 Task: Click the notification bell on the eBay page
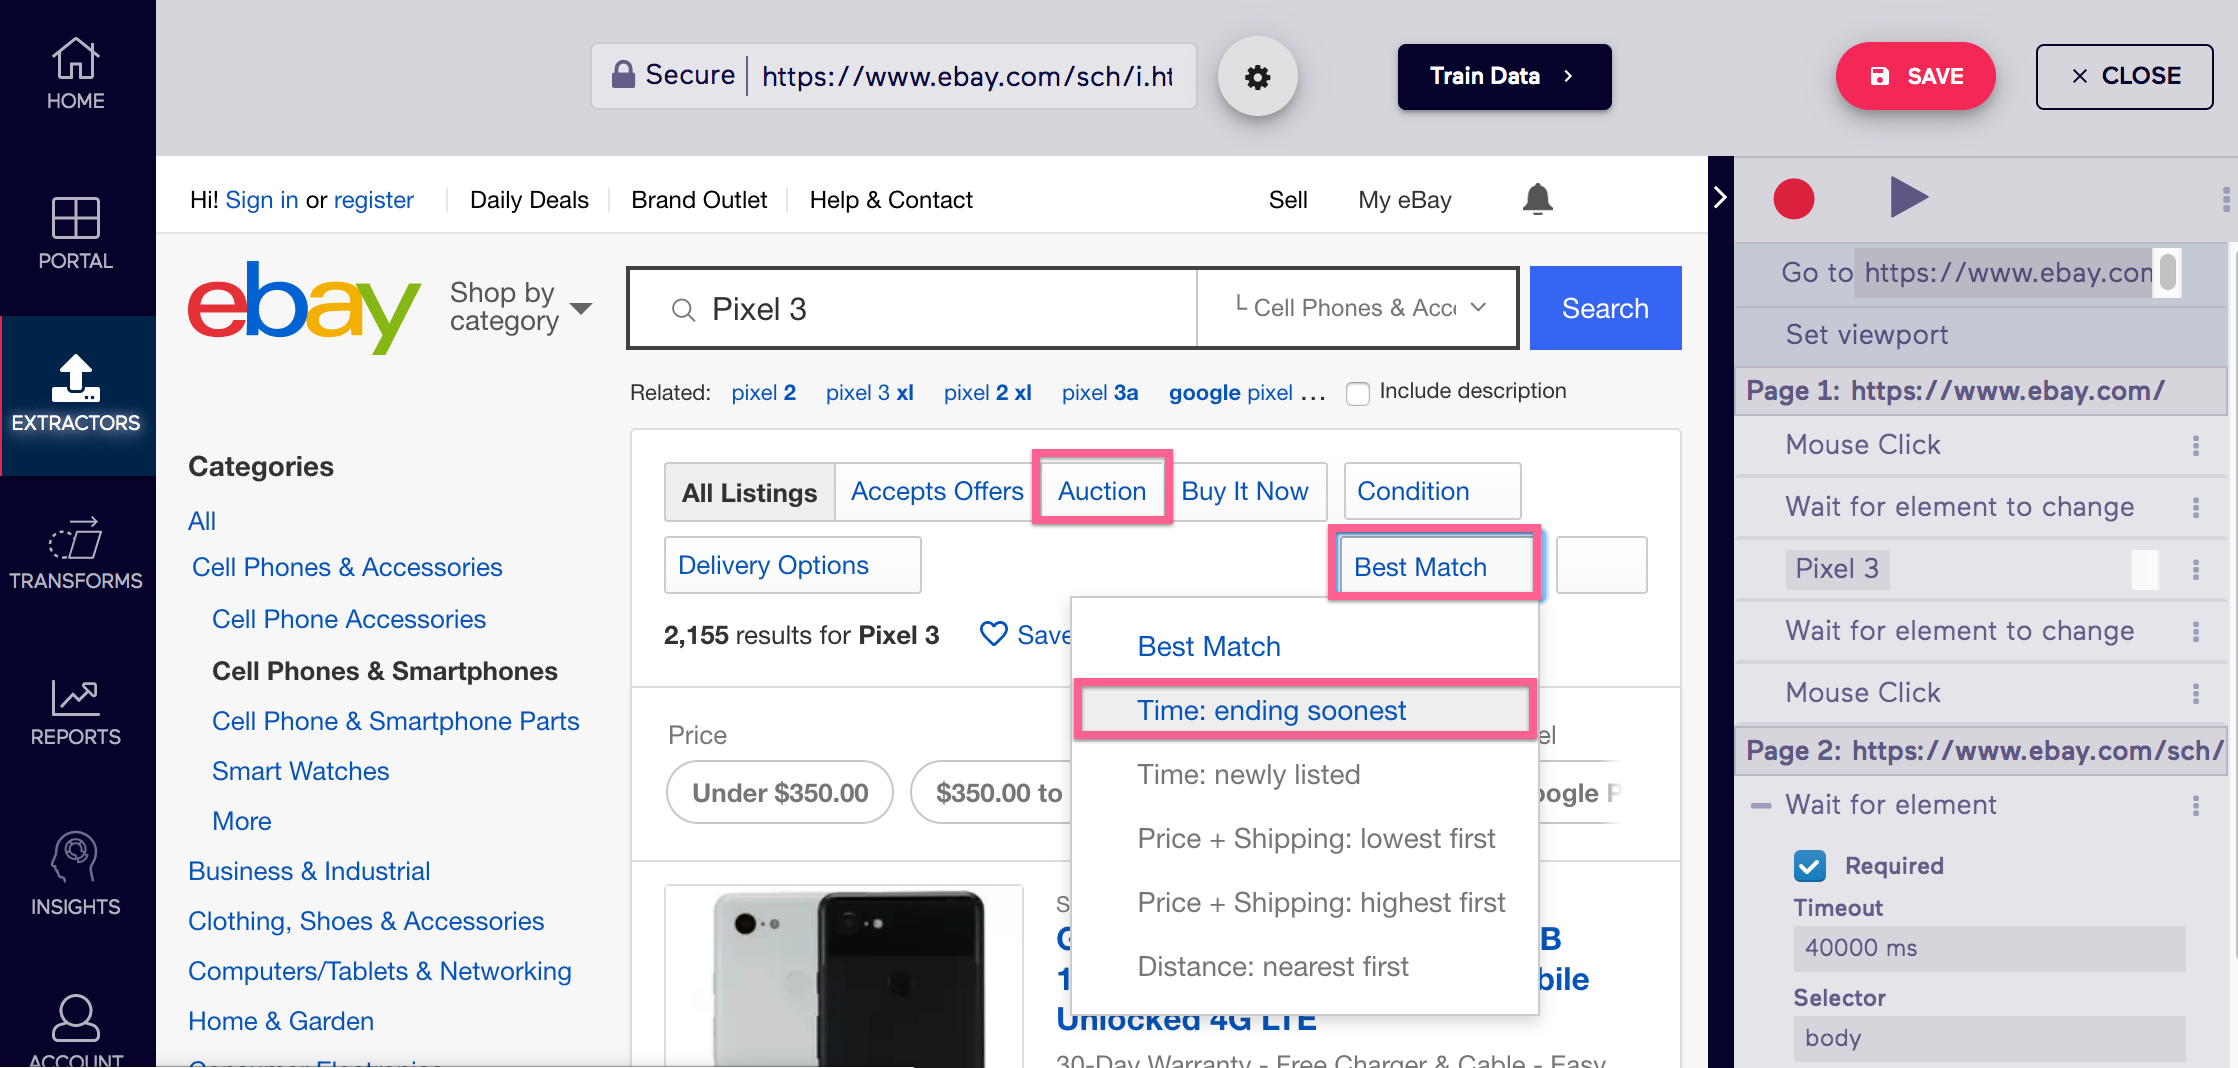coord(1537,199)
